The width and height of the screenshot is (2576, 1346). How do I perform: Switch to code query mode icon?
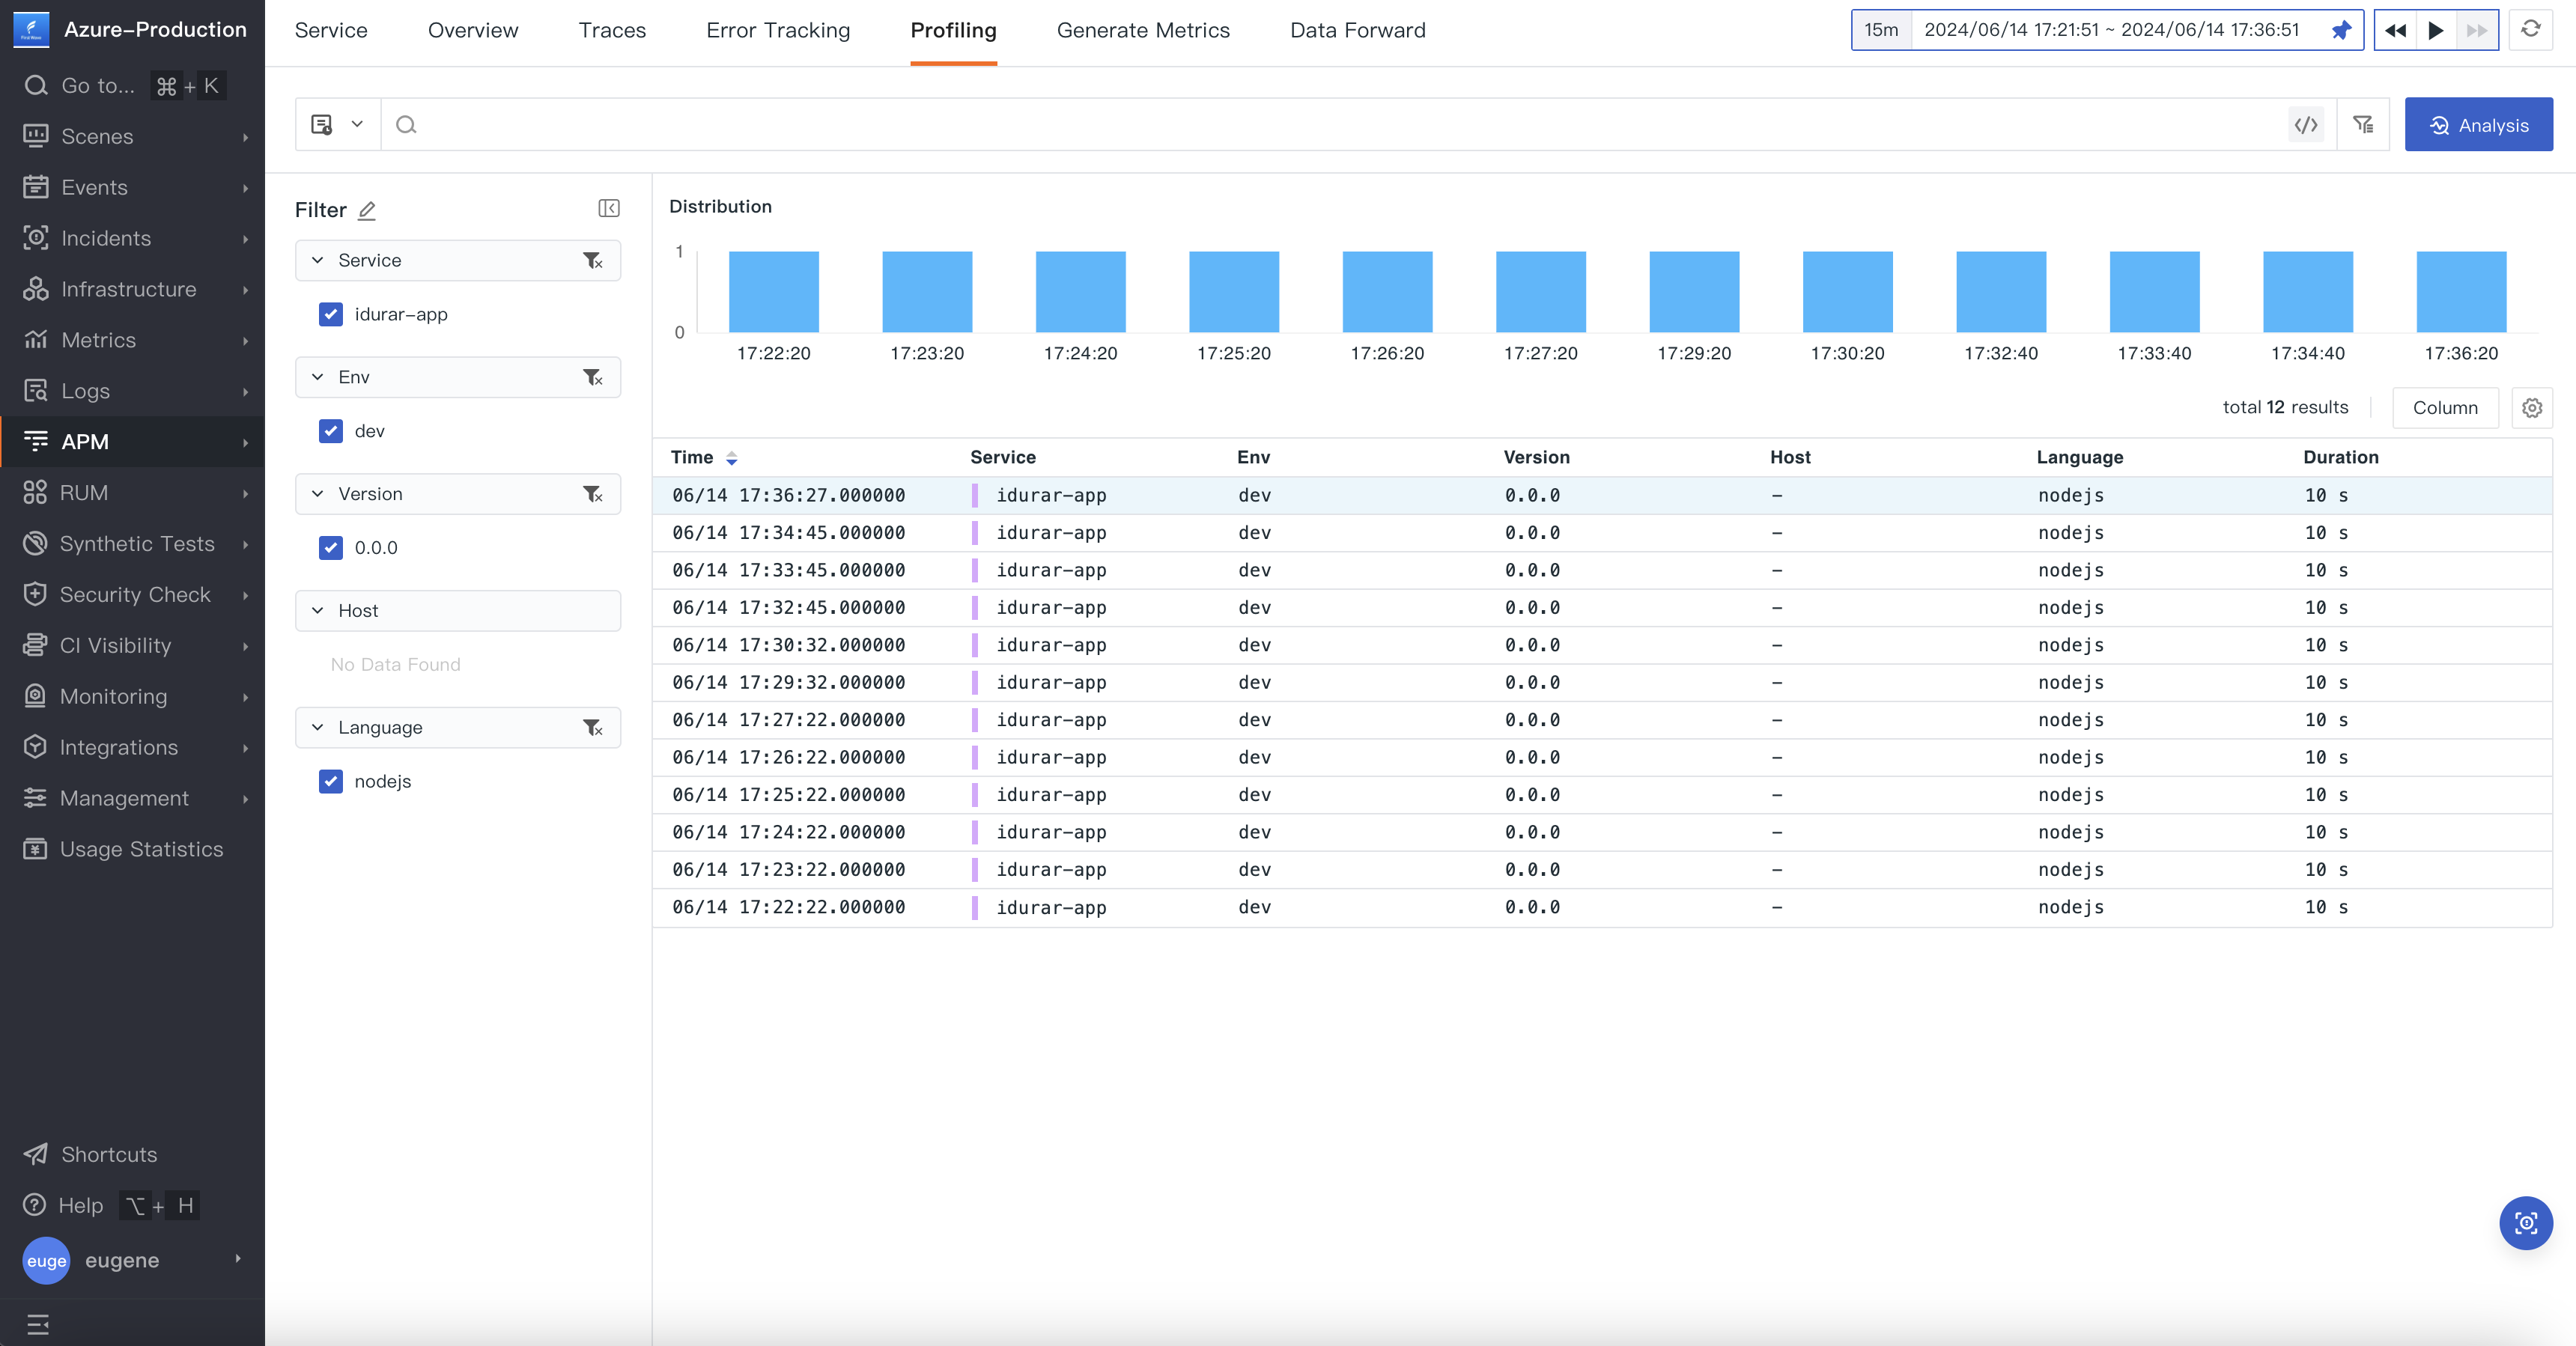point(2306,124)
